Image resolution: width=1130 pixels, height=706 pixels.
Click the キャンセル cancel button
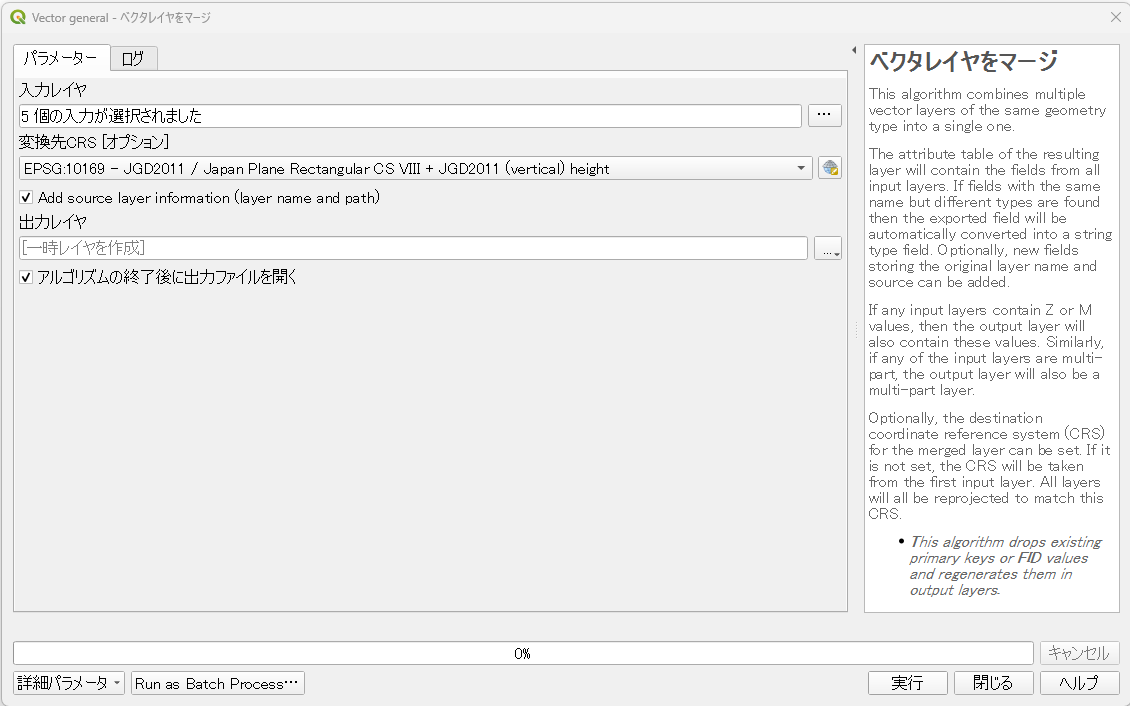1080,653
